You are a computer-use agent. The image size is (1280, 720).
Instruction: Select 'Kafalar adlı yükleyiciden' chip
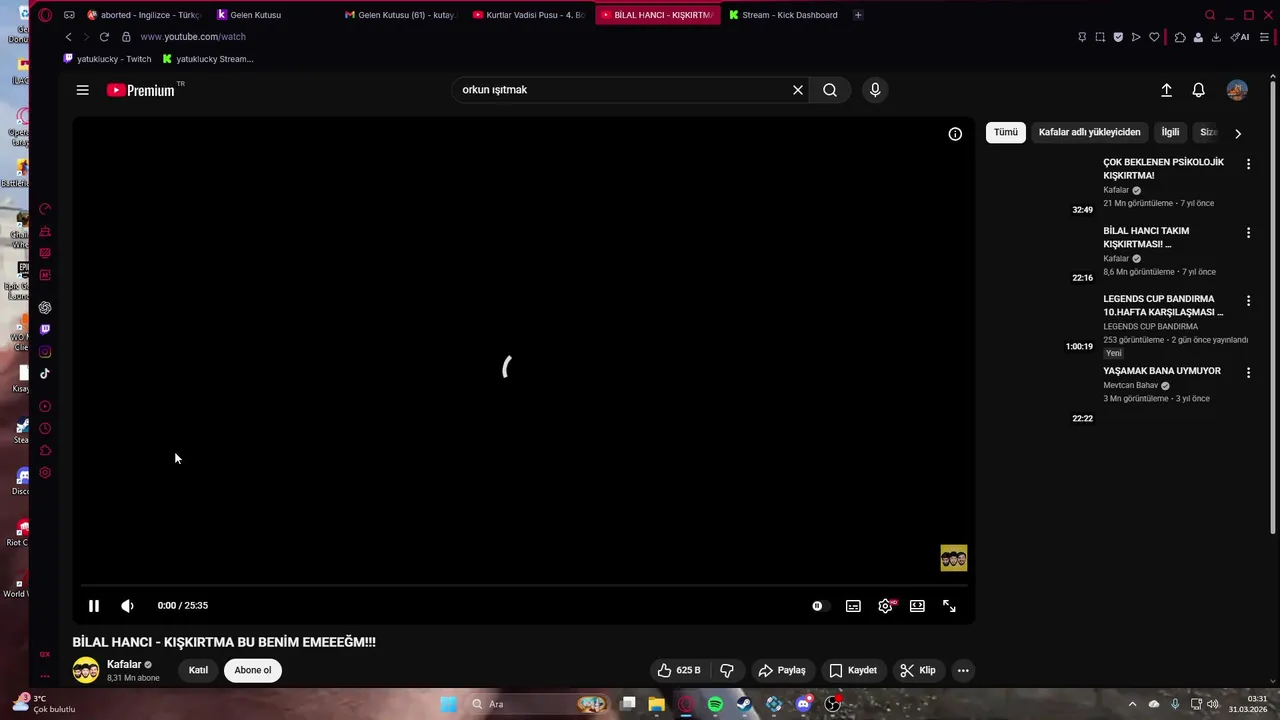pos(1089,132)
